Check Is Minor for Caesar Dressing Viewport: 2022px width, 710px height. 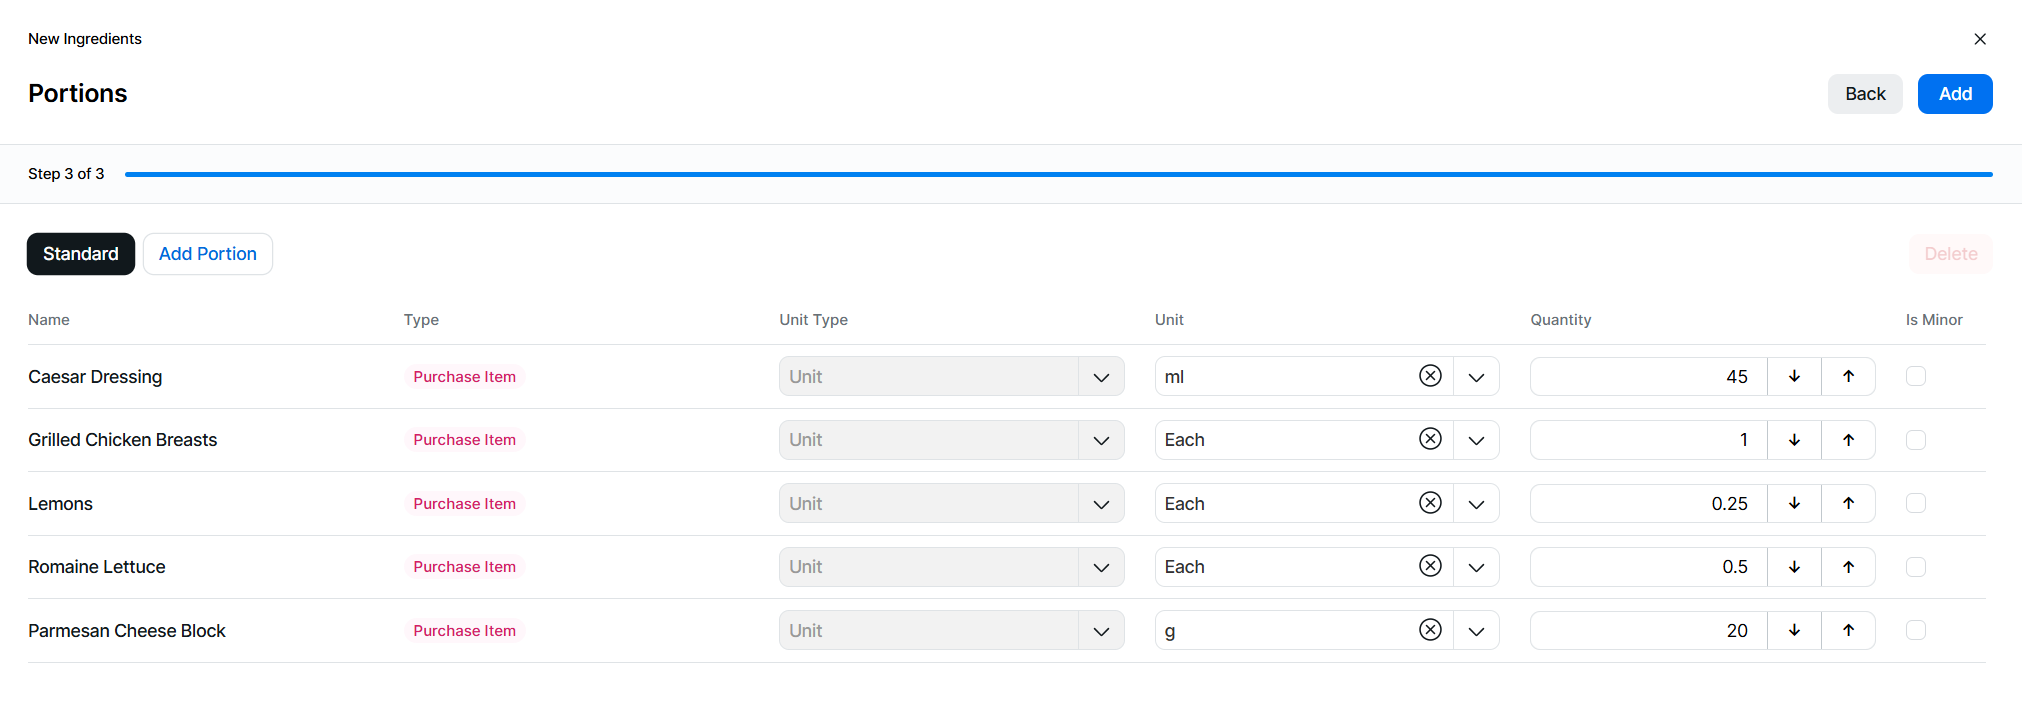[1915, 376]
